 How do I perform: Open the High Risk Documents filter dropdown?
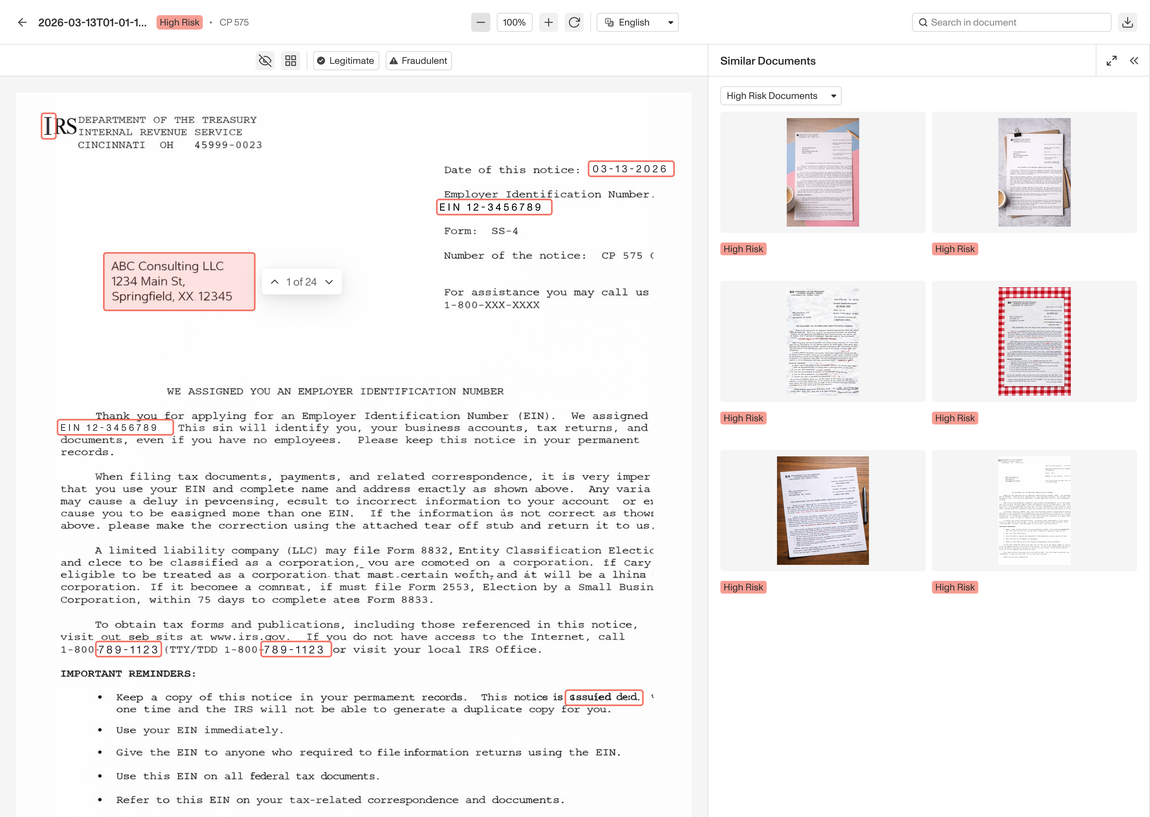point(780,95)
